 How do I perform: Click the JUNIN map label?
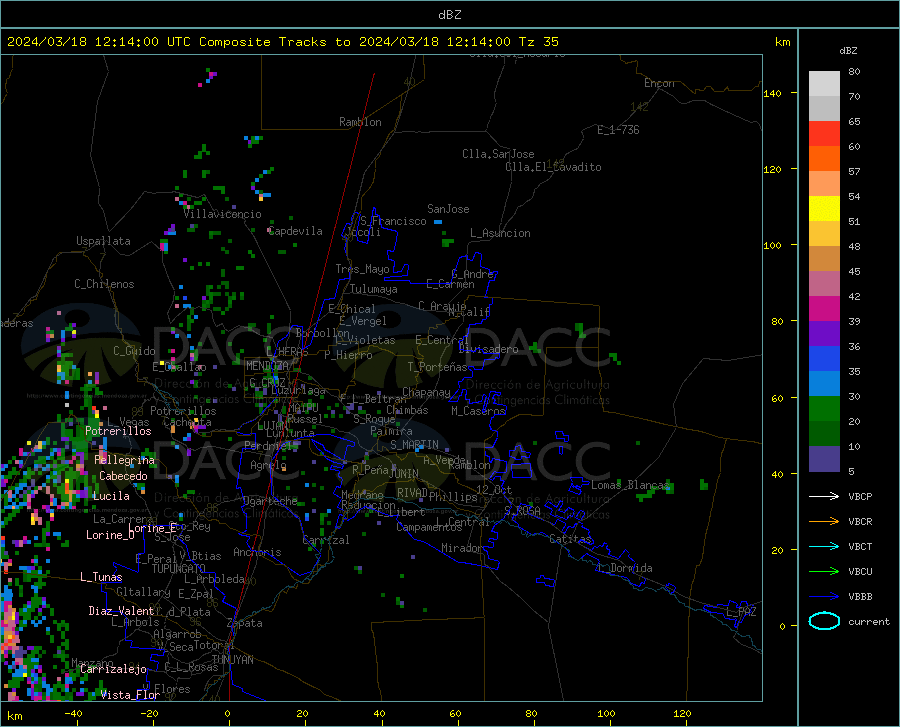tap(404, 474)
